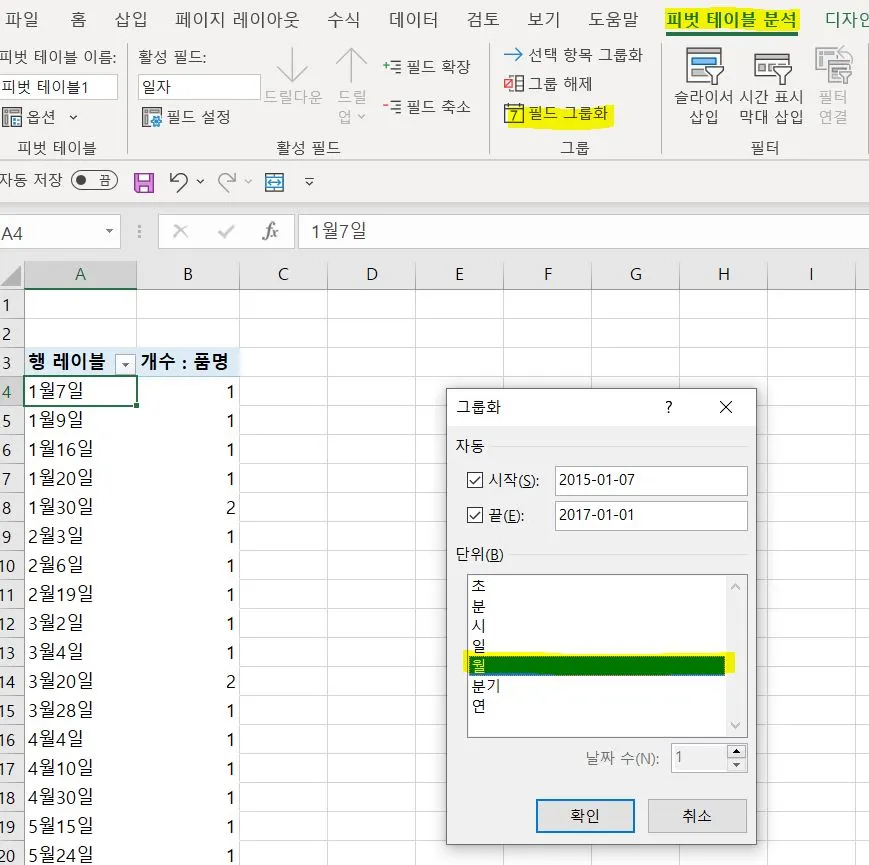
Task: Click the 그룹 해제 ungroup icon
Action: (513, 84)
